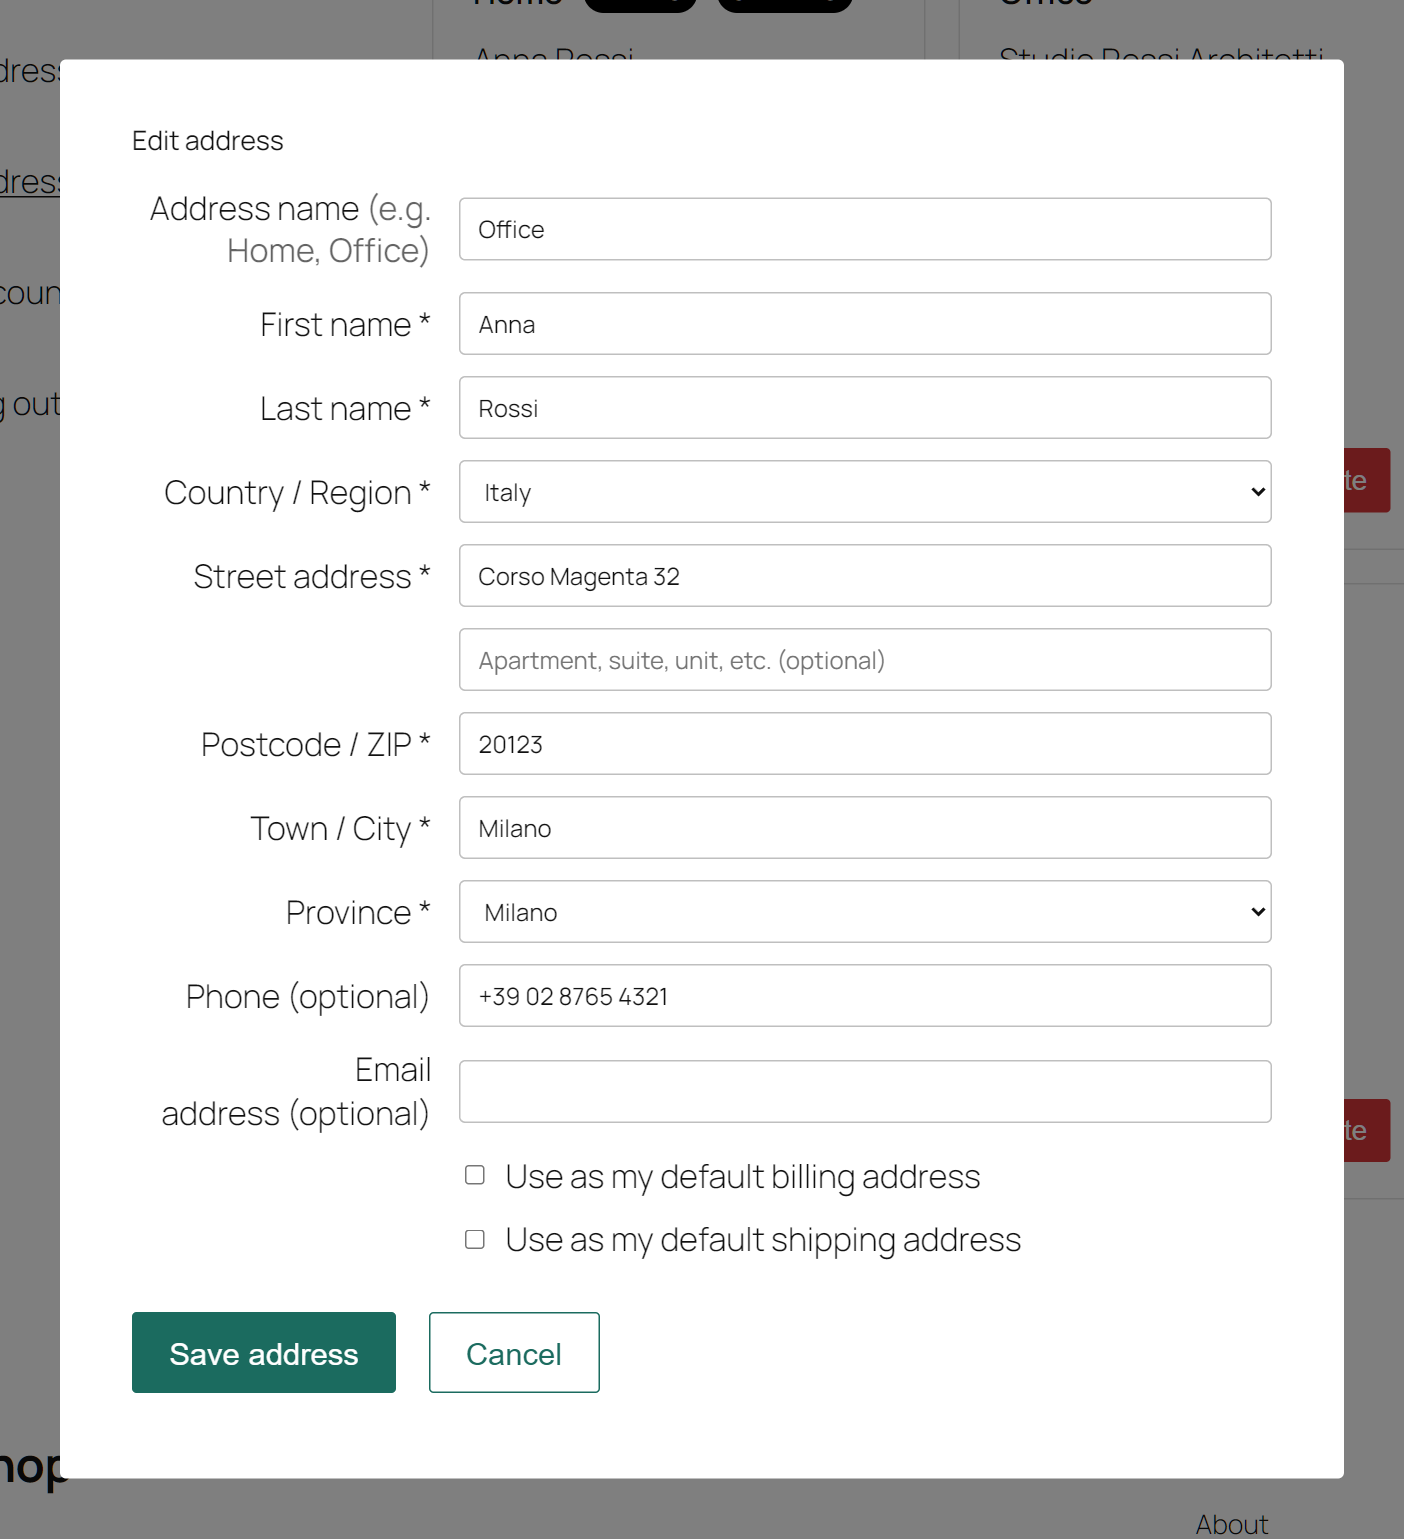Click the First name label
The width and height of the screenshot is (1404, 1539).
pyautogui.click(x=345, y=325)
